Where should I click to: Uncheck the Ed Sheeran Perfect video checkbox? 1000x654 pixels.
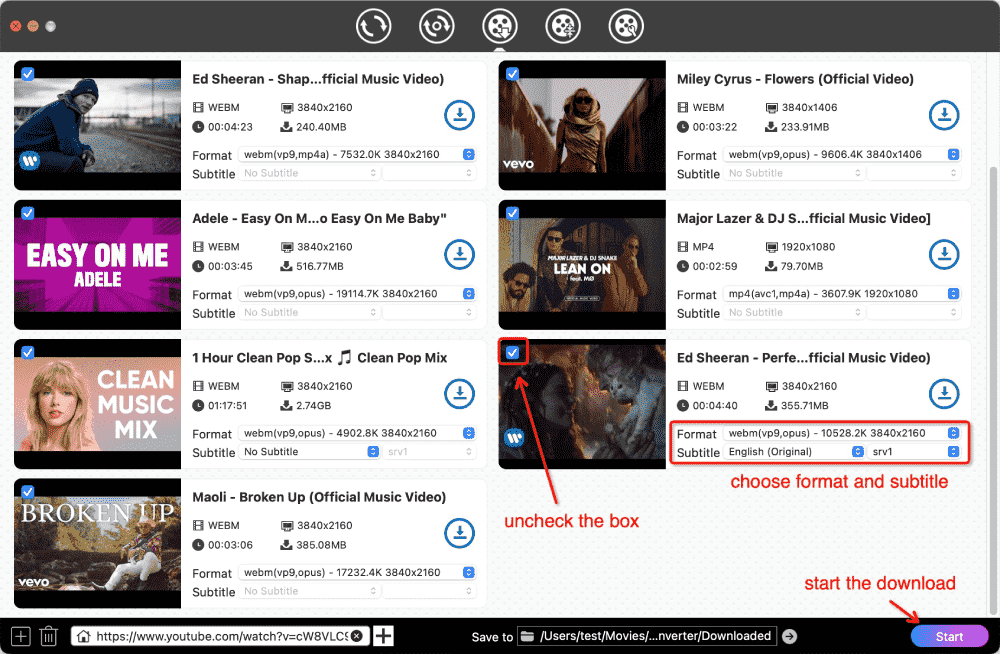click(513, 352)
